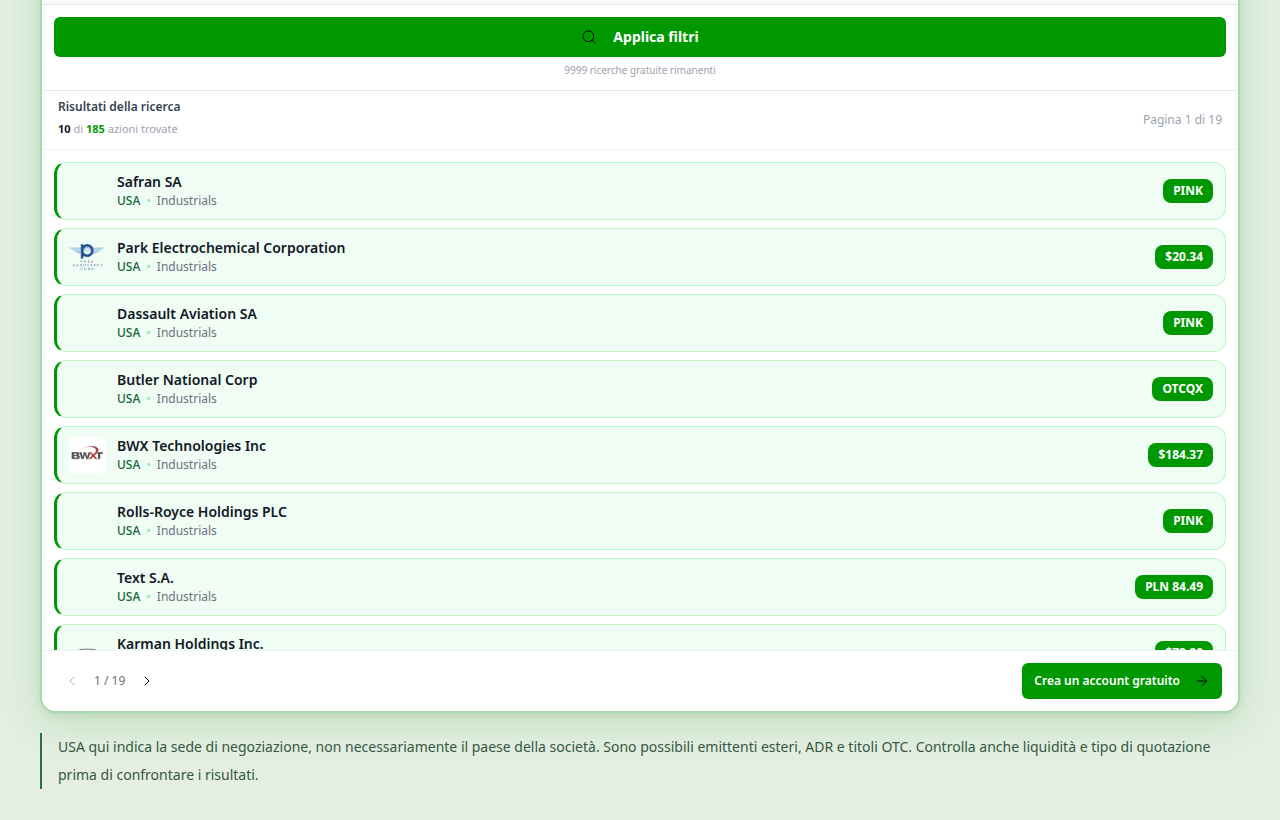Click the Pagina 1 di 19 label
Screen dimensions: 1280x820
coord(1182,120)
